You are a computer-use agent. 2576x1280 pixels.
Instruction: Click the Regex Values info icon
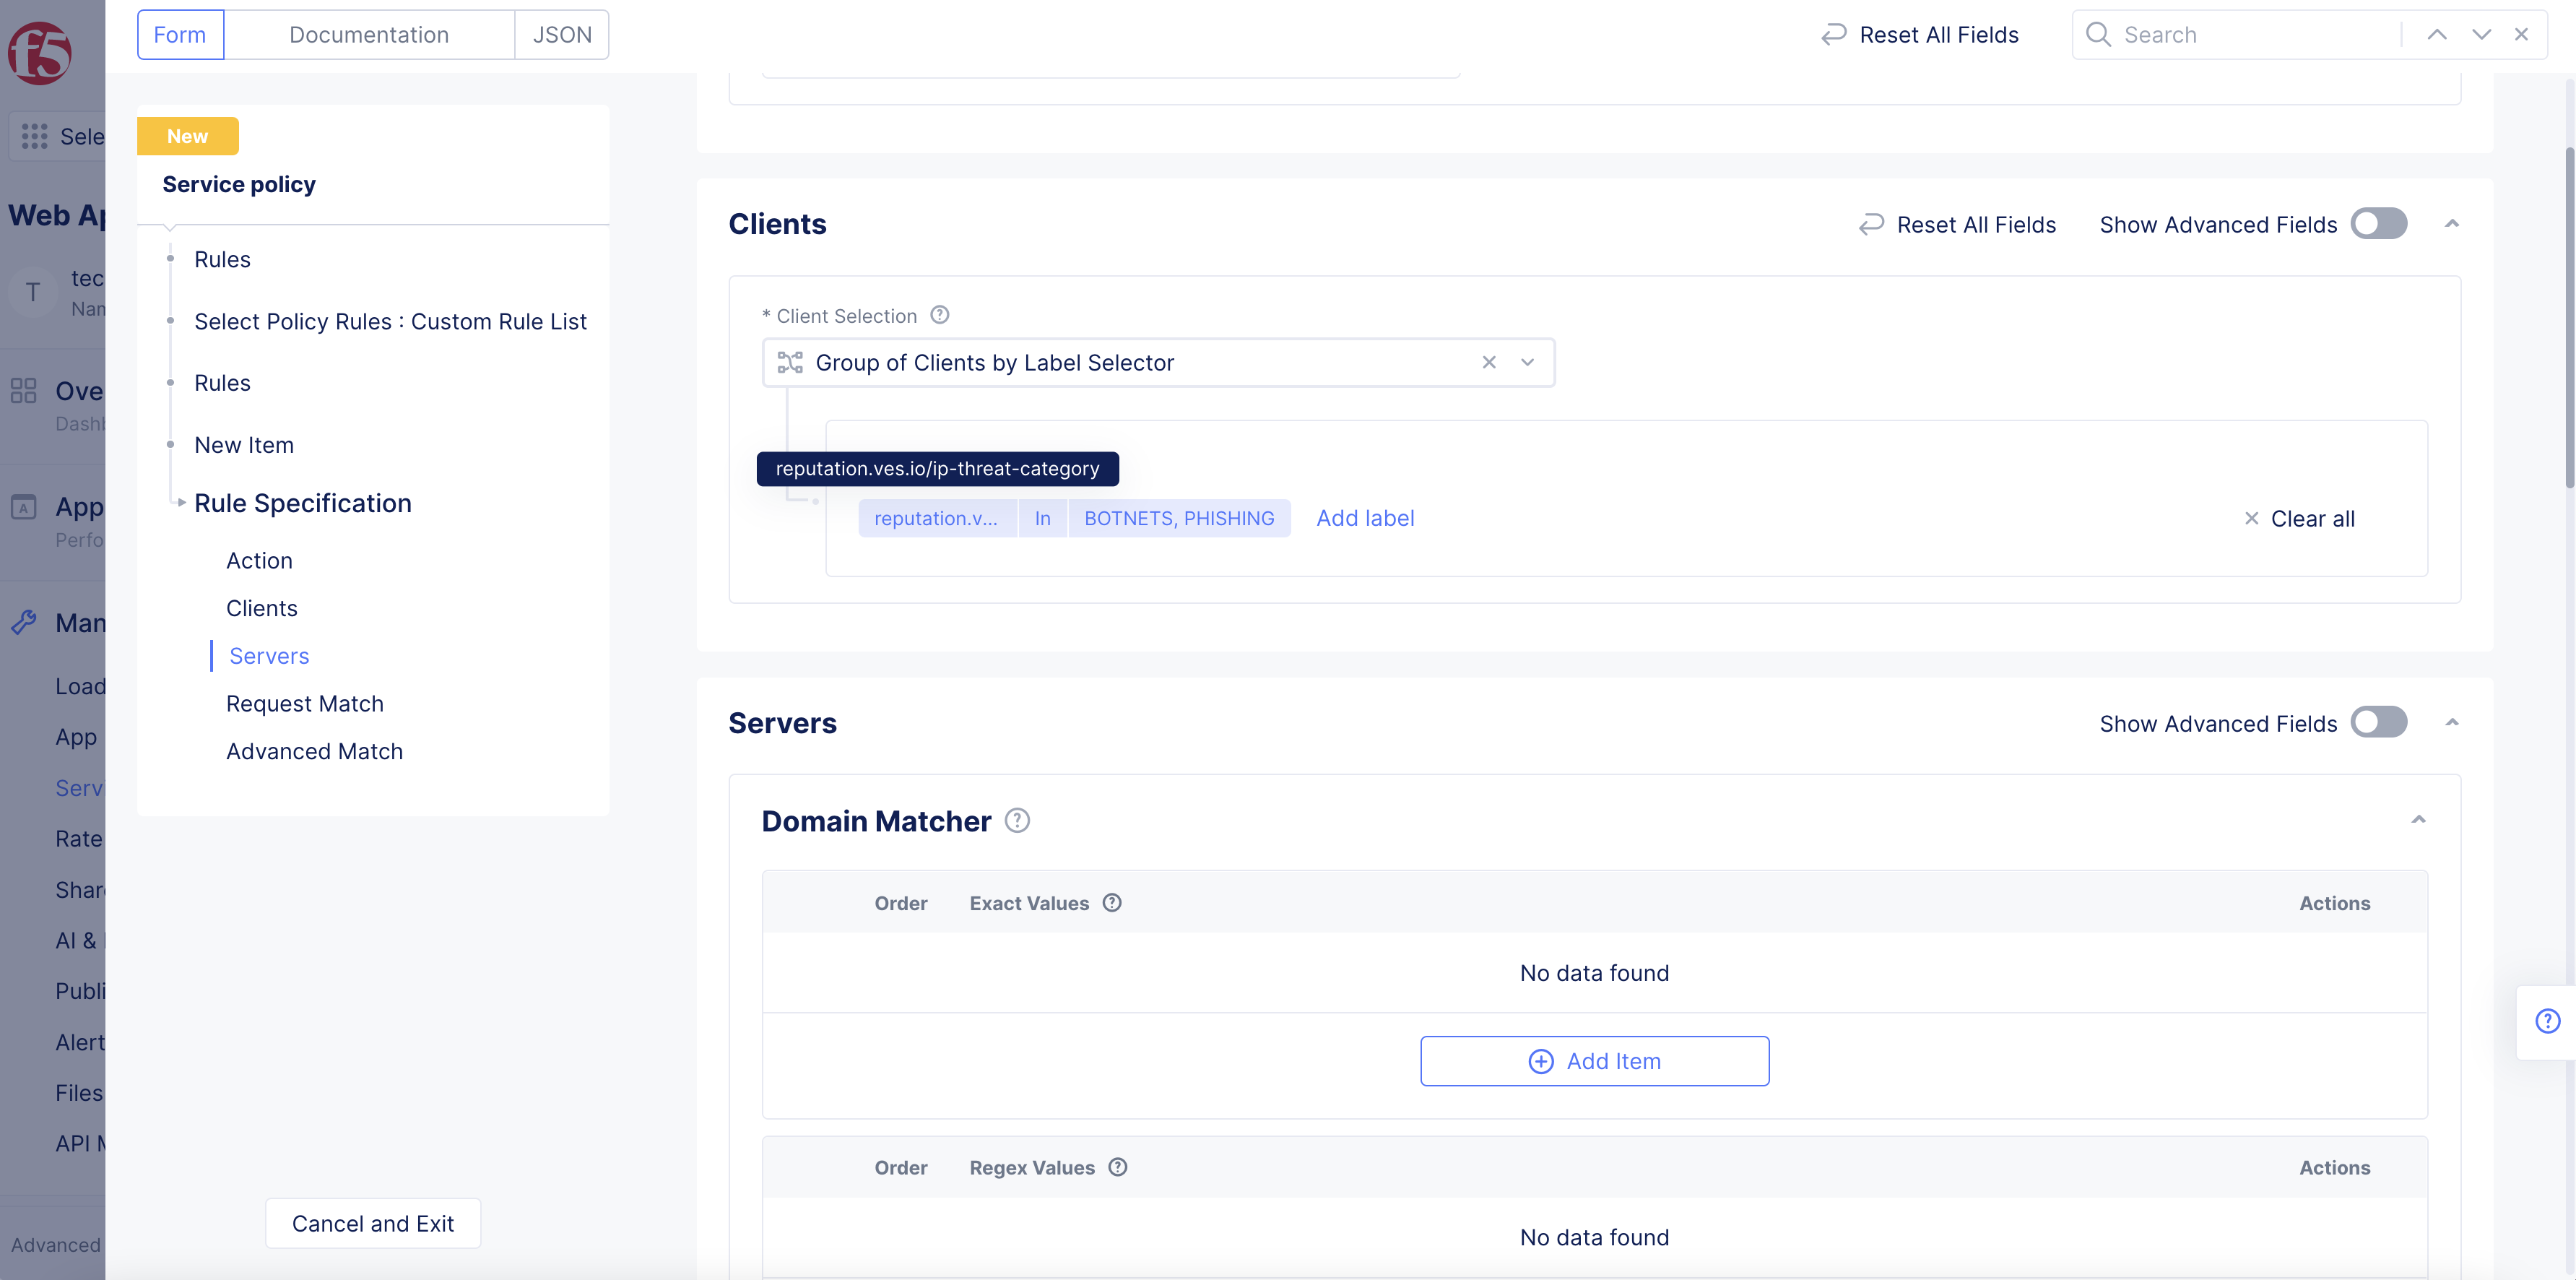click(x=1118, y=1167)
